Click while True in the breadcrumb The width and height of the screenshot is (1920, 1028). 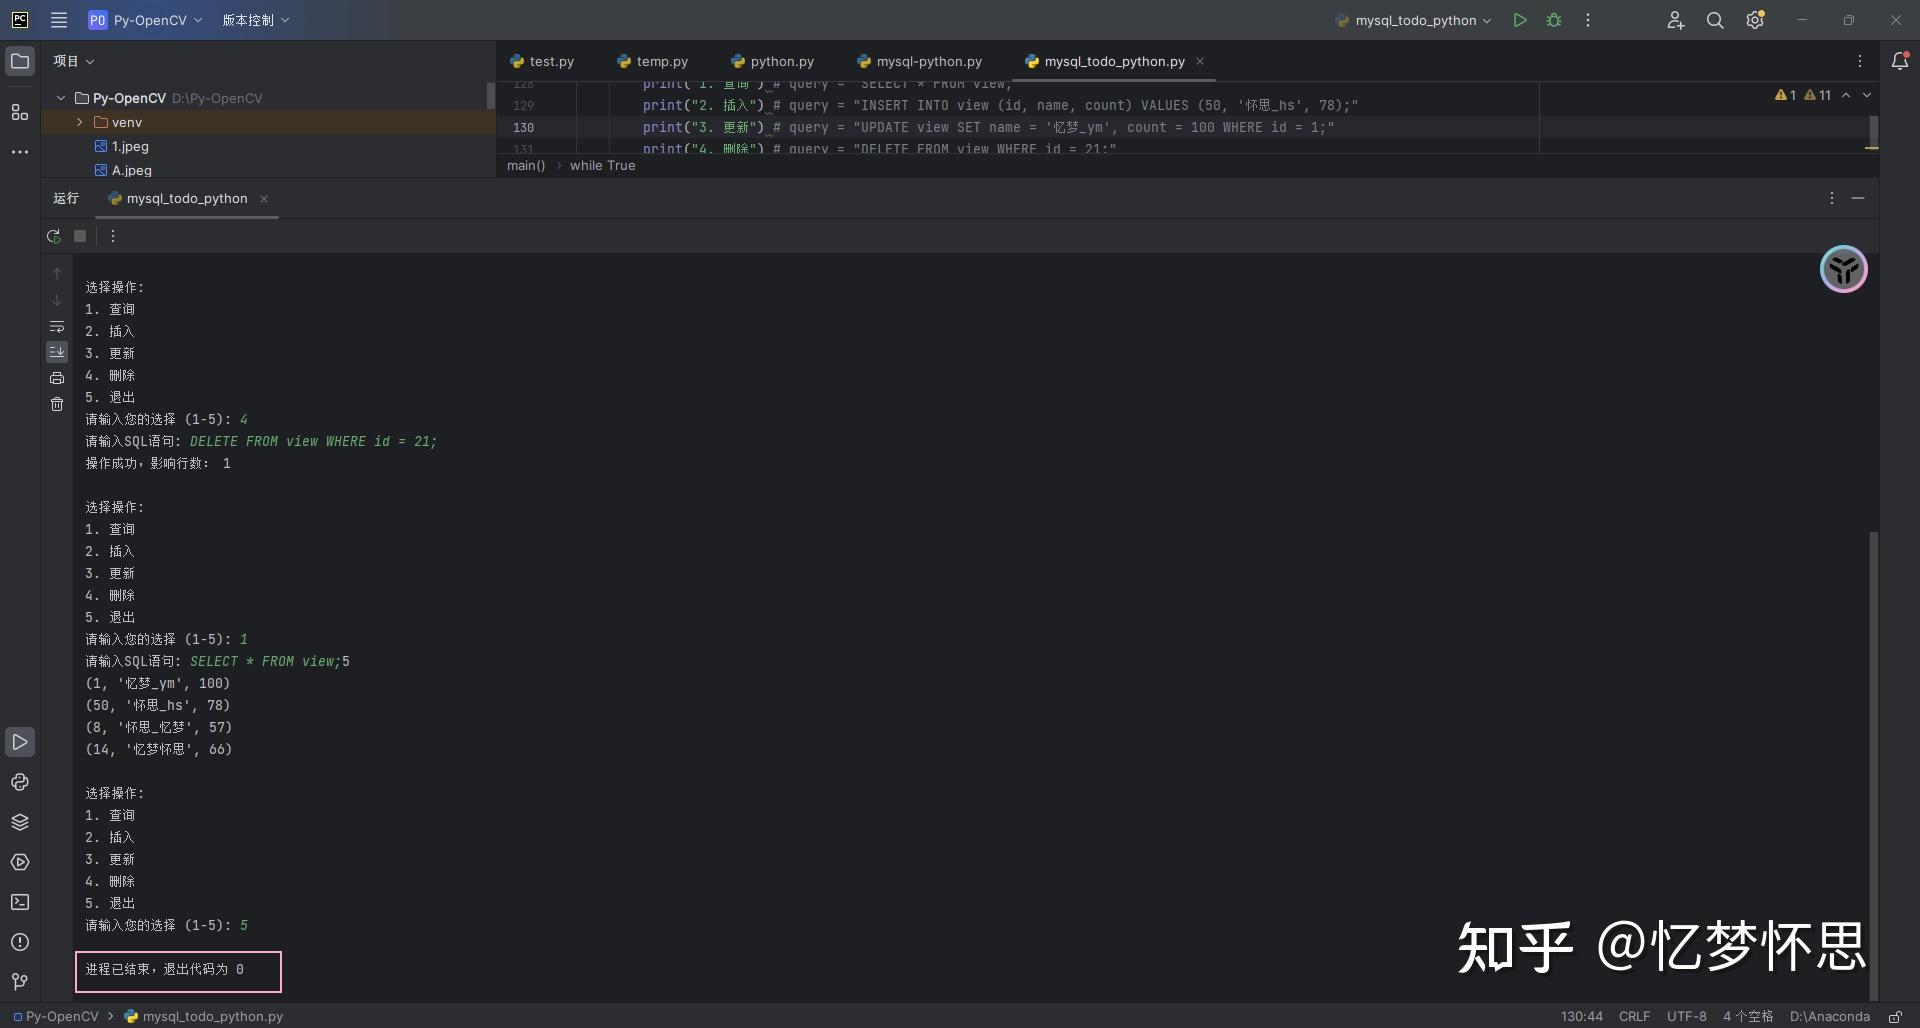coord(602,166)
